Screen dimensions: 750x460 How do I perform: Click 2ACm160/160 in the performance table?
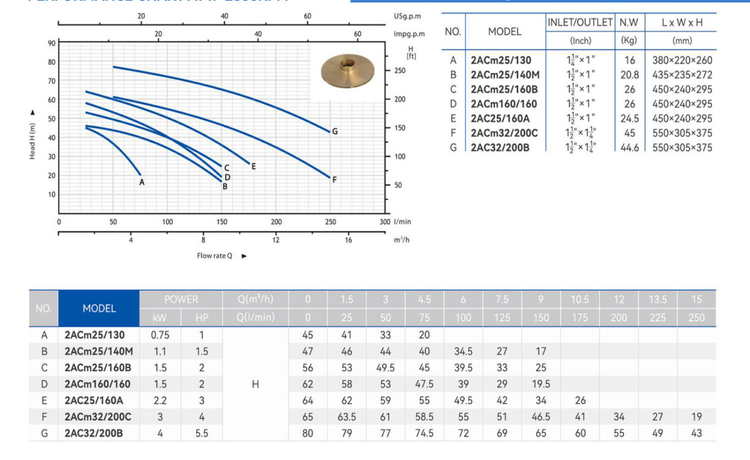98,384
